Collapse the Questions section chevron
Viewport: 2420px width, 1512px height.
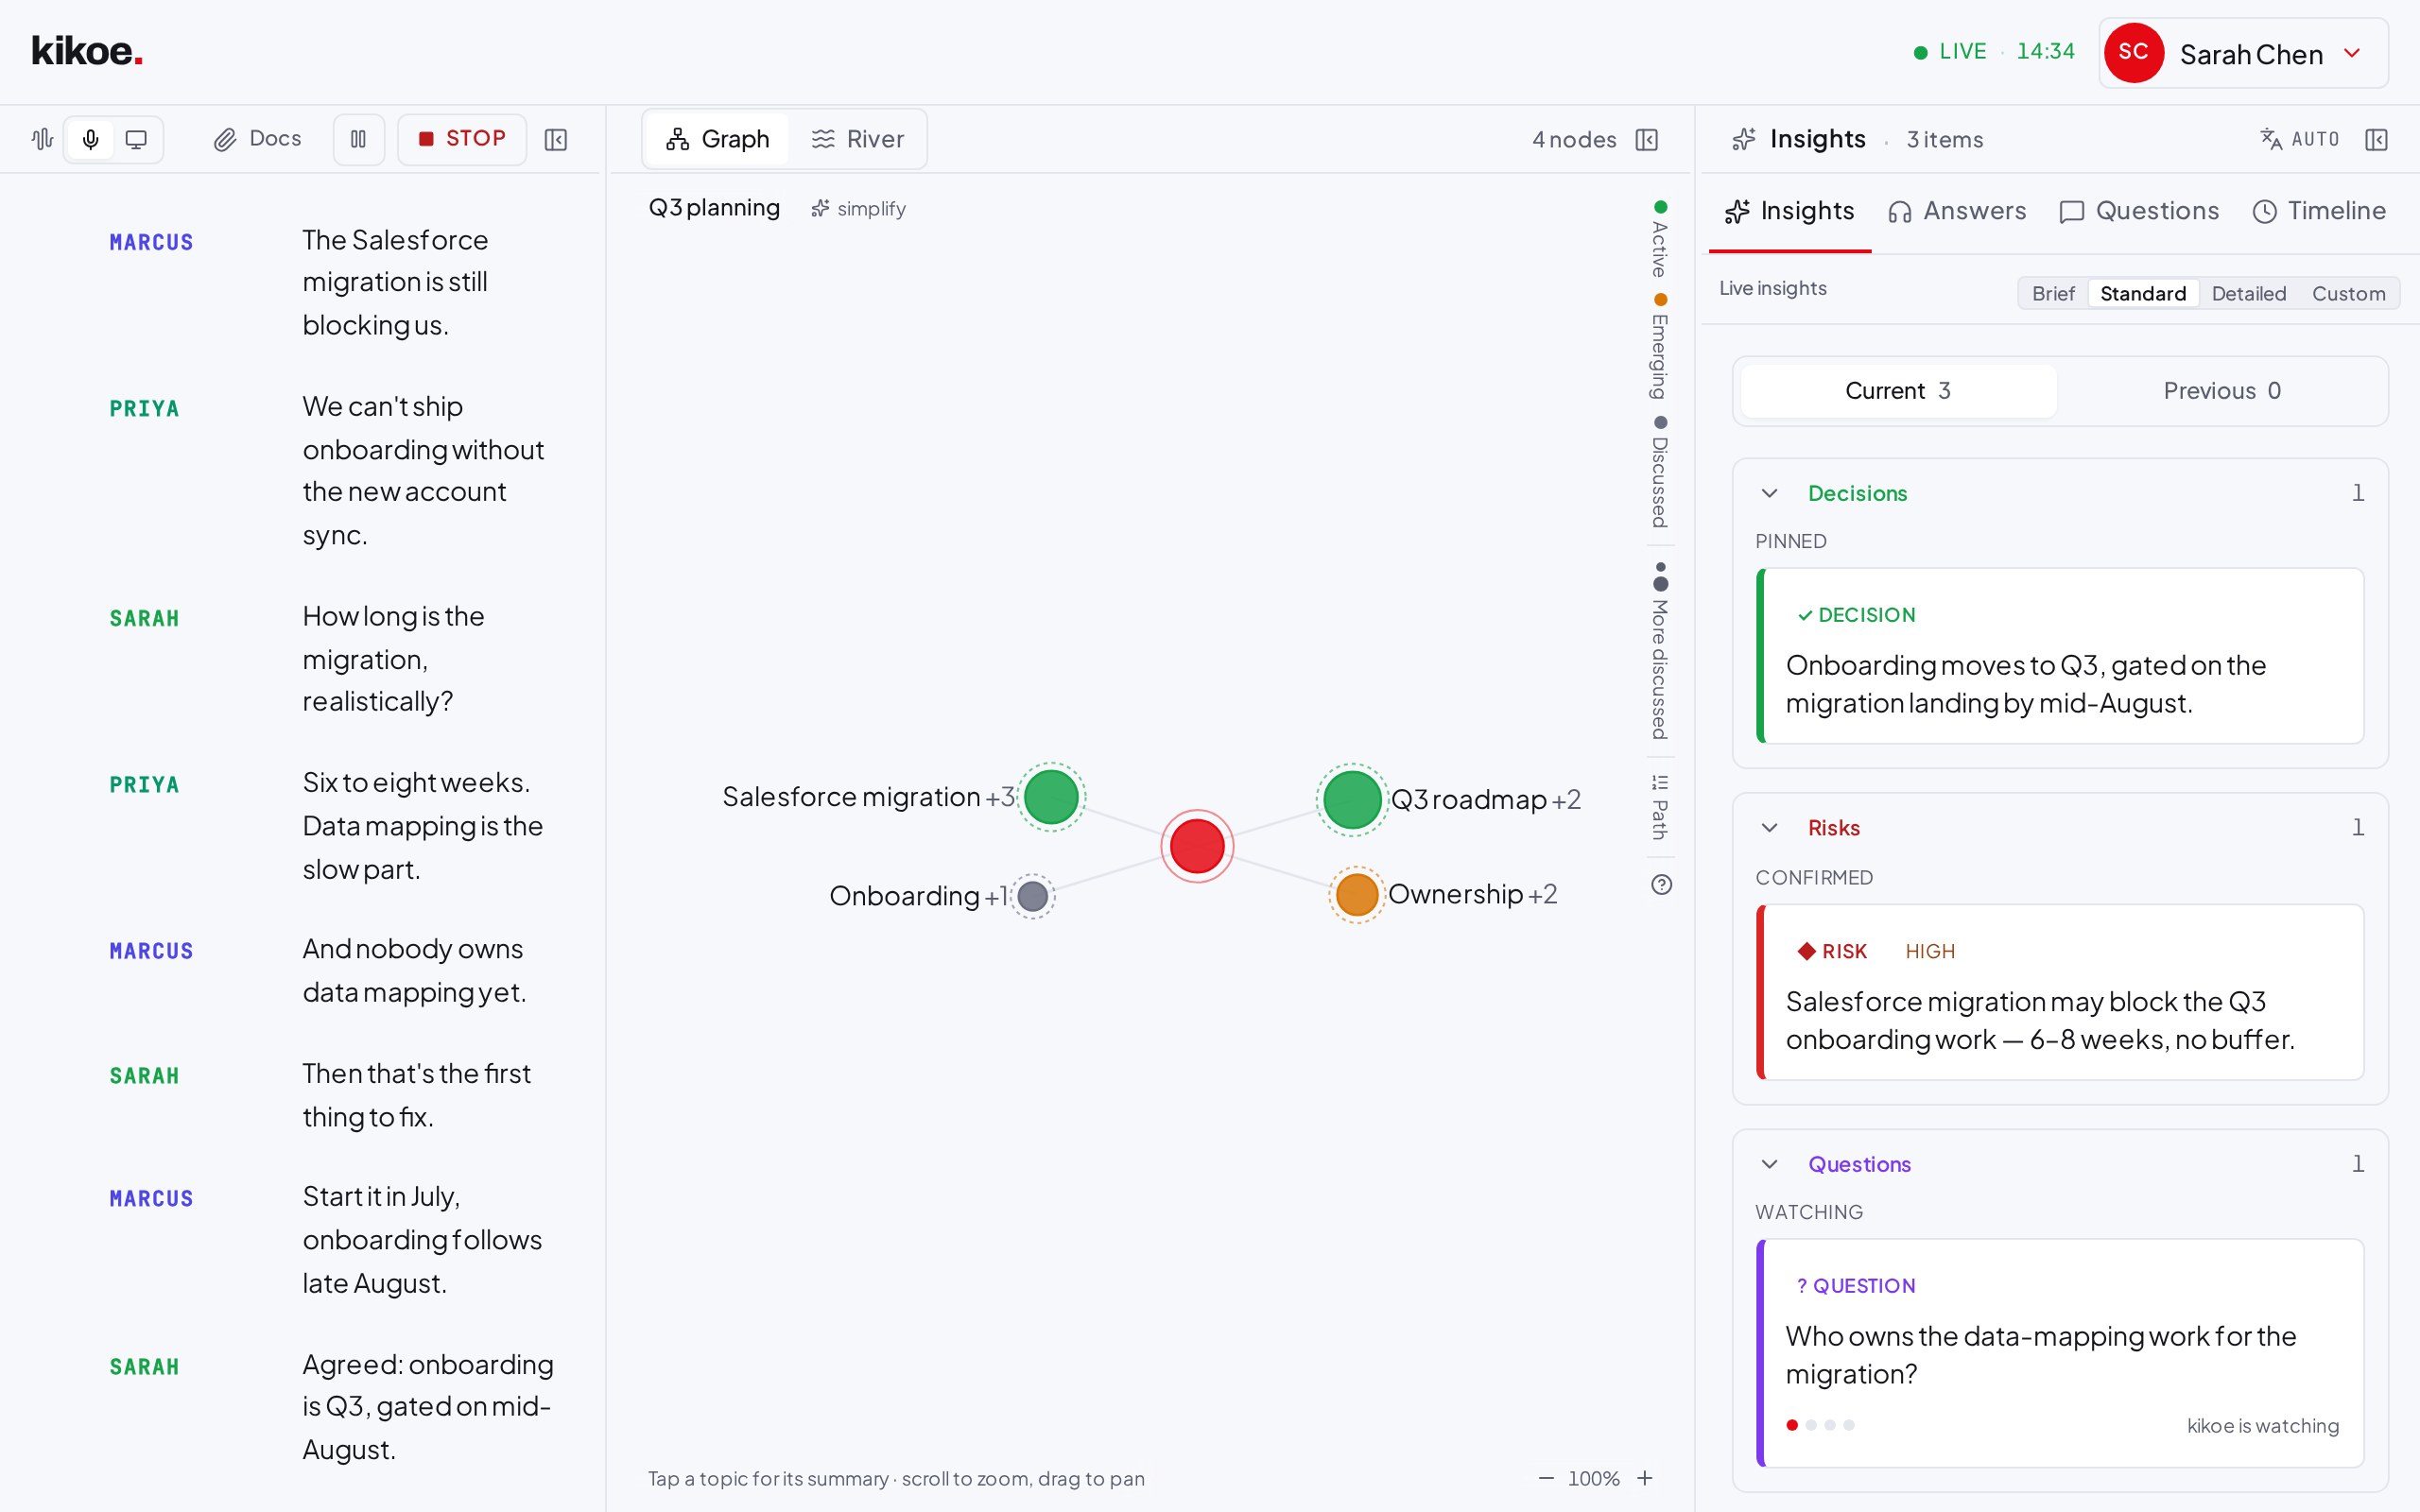tap(1769, 1164)
